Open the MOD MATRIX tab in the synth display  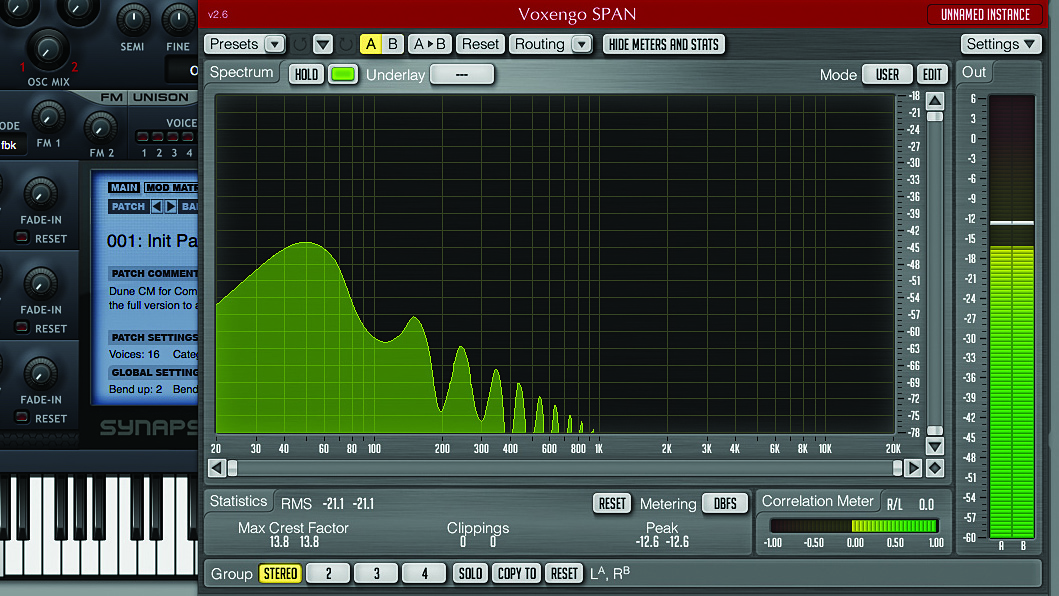[x=171, y=187]
